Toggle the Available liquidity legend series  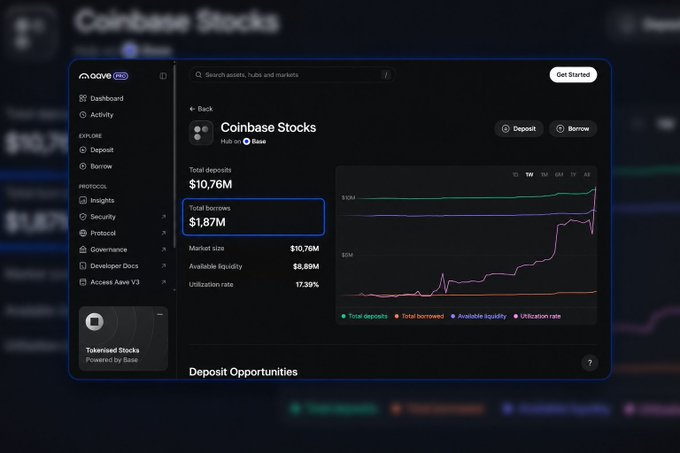click(478, 316)
